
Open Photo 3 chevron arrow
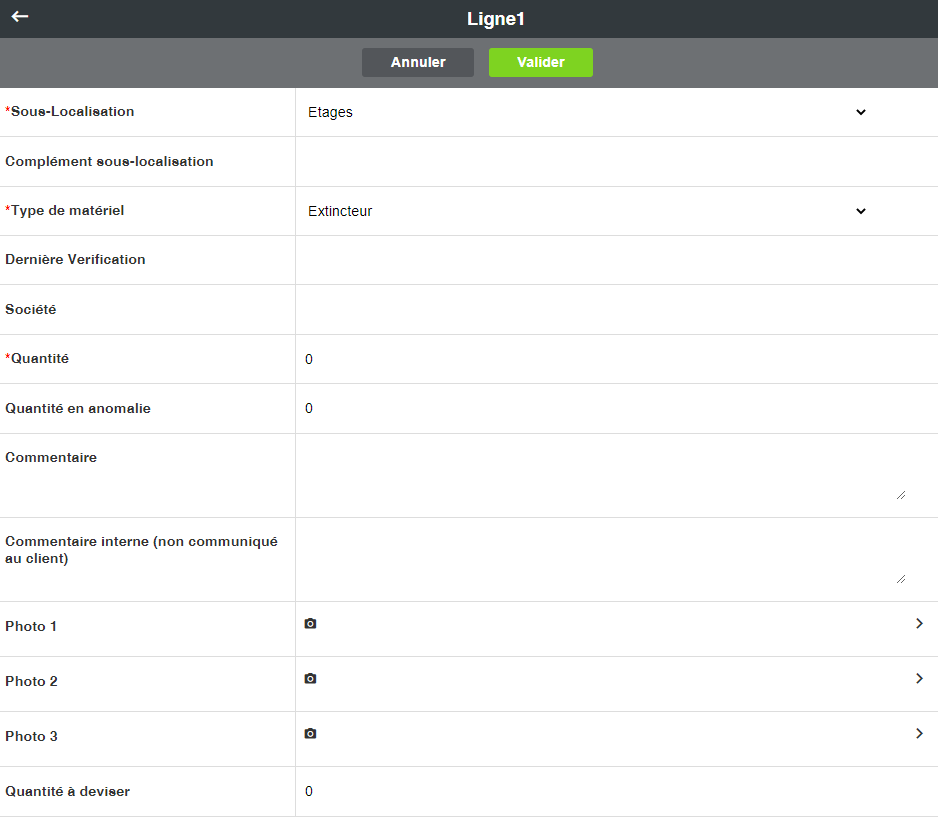pyautogui.click(x=919, y=734)
